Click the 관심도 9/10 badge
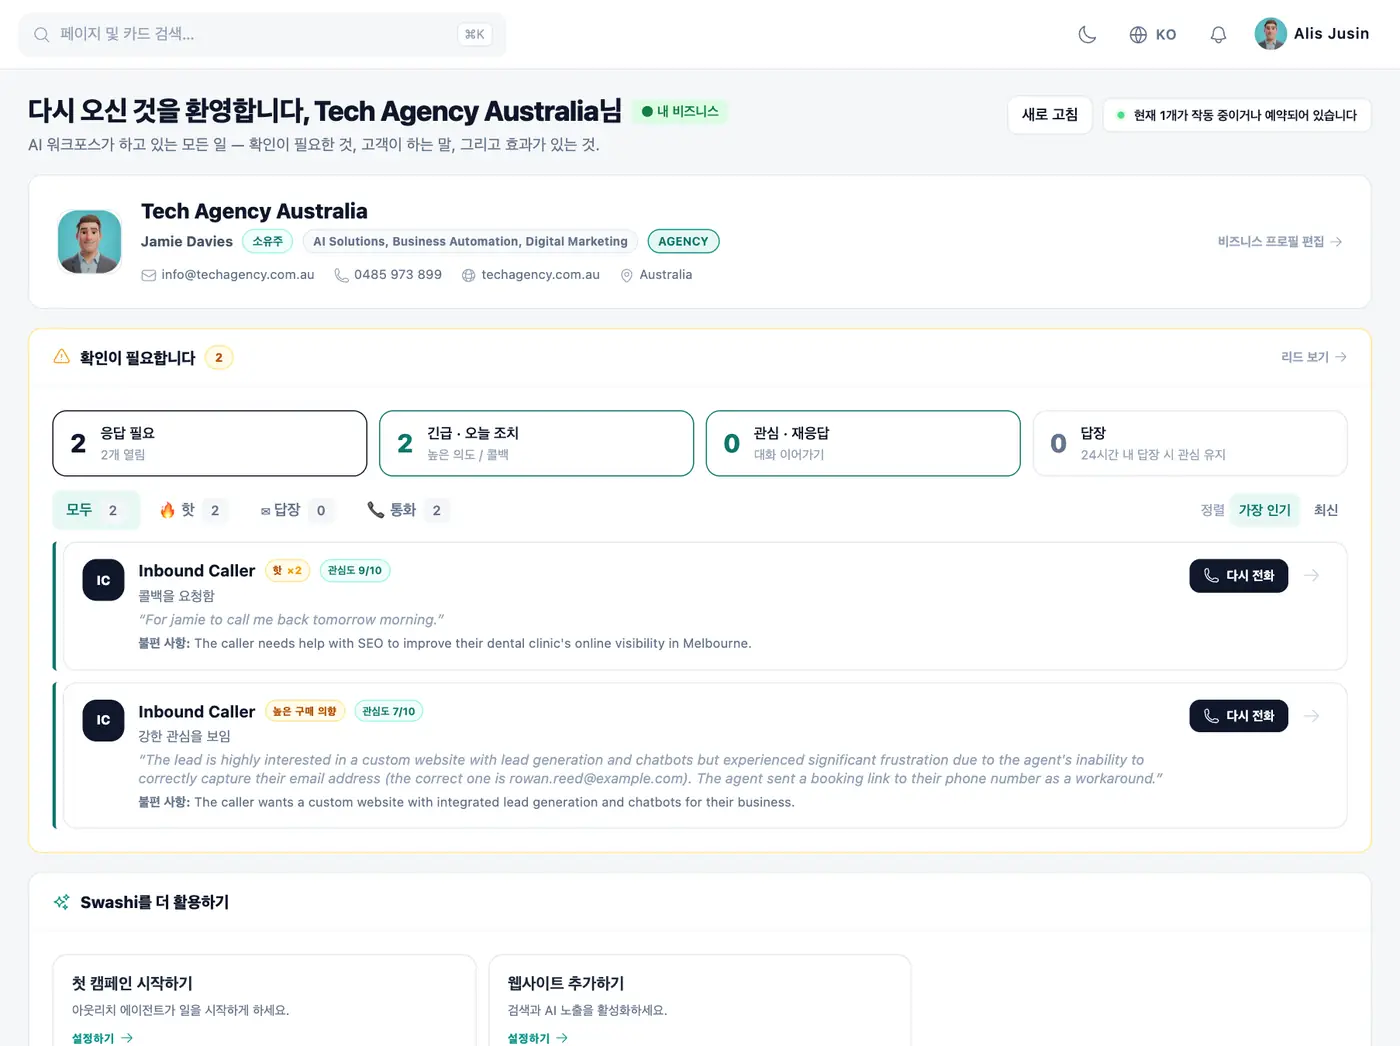 point(355,571)
